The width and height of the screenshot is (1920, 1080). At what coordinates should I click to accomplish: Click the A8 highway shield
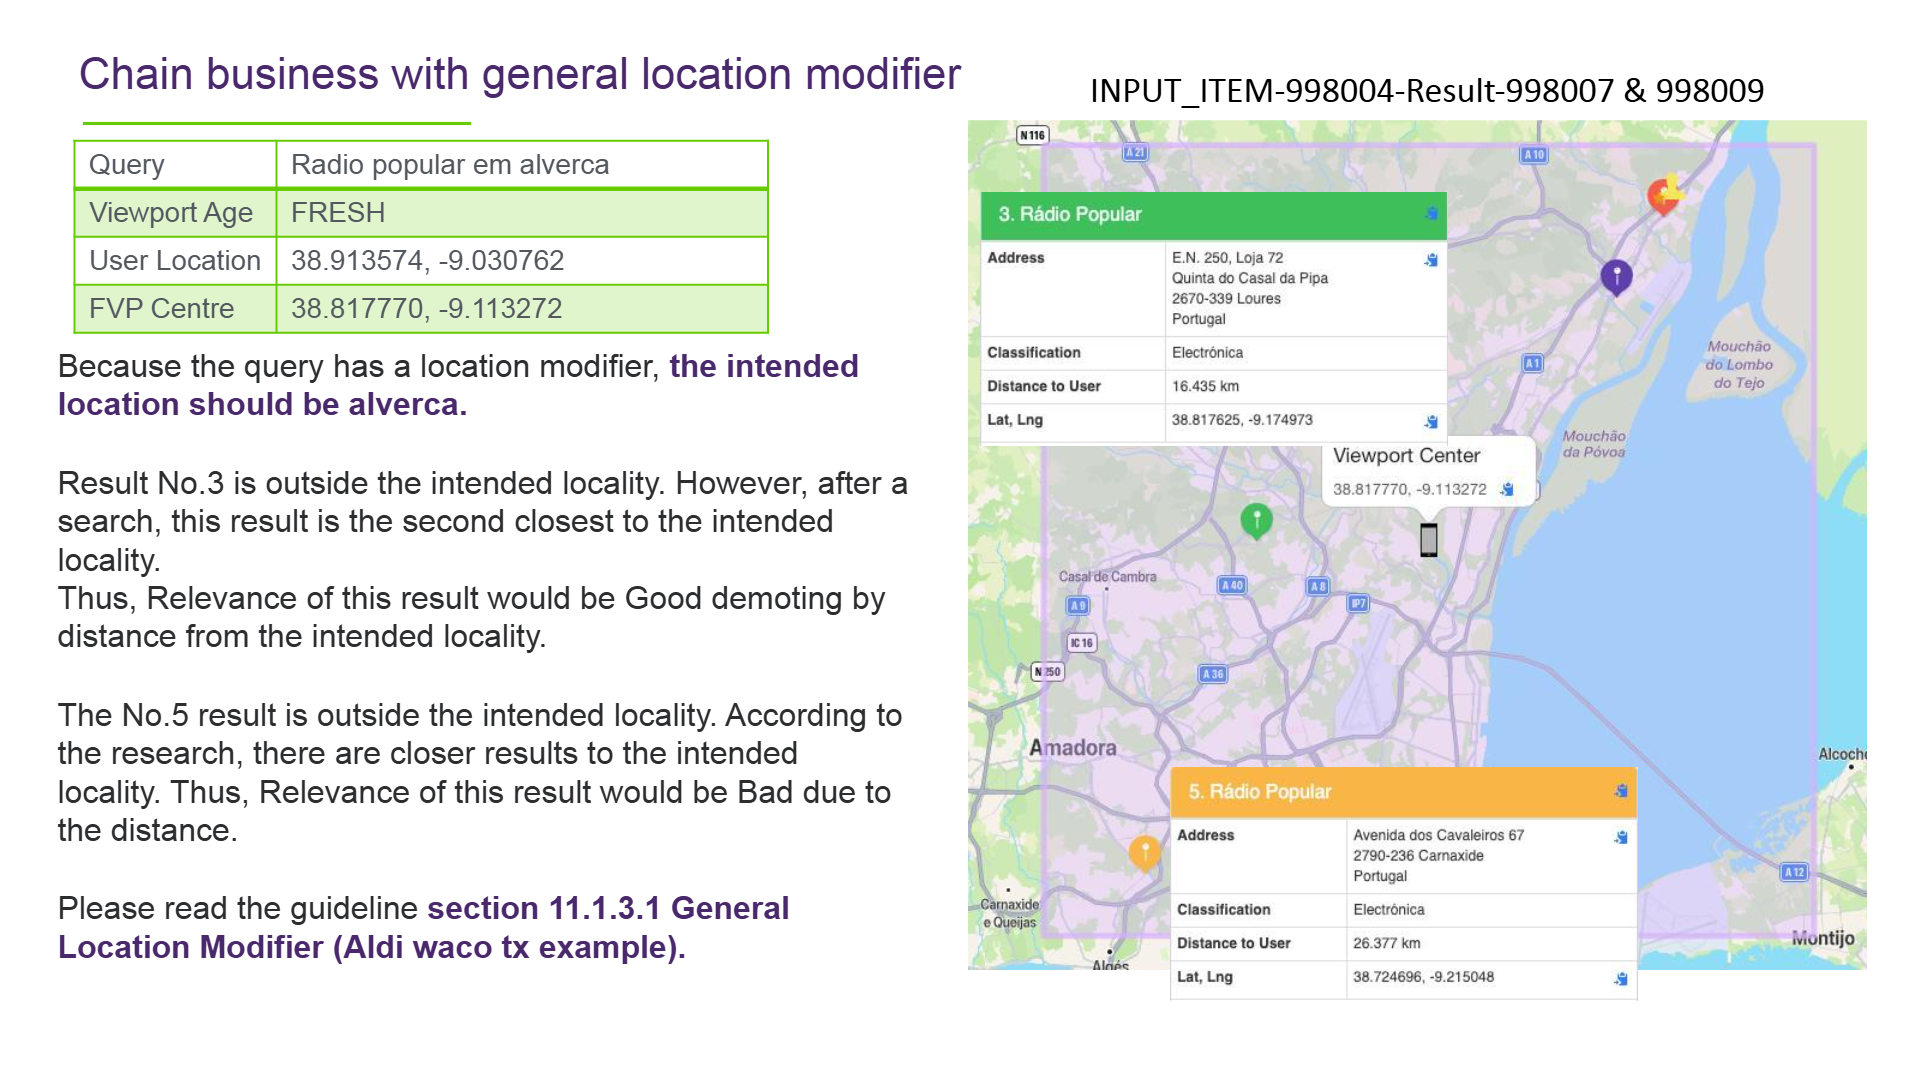click(x=1318, y=586)
